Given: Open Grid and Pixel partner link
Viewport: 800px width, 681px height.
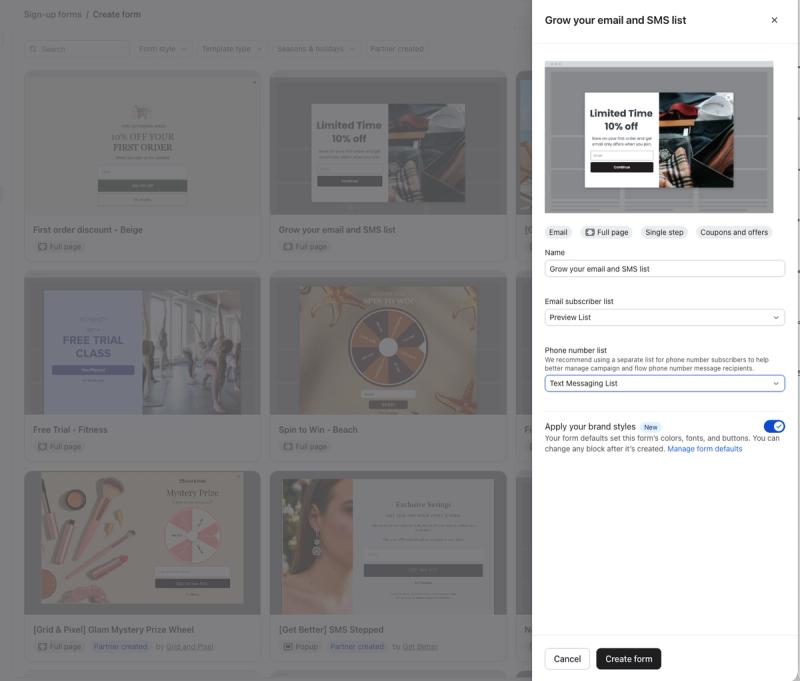Looking at the screenshot, I should 190,647.
